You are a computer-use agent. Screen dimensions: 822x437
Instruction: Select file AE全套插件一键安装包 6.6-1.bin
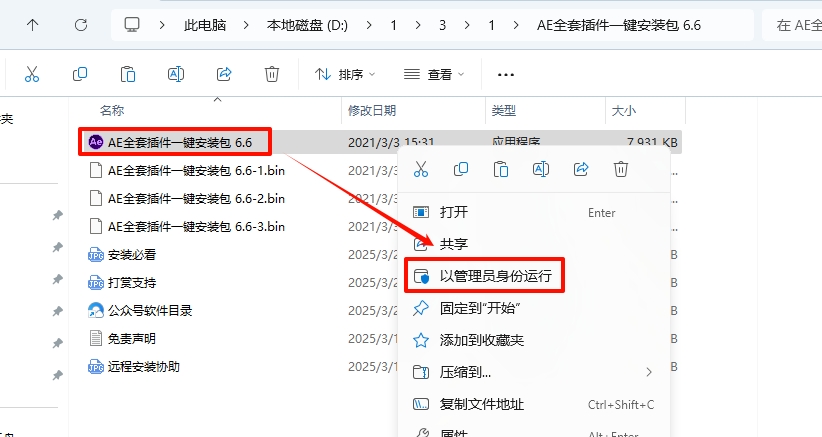[x=196, y=170]
